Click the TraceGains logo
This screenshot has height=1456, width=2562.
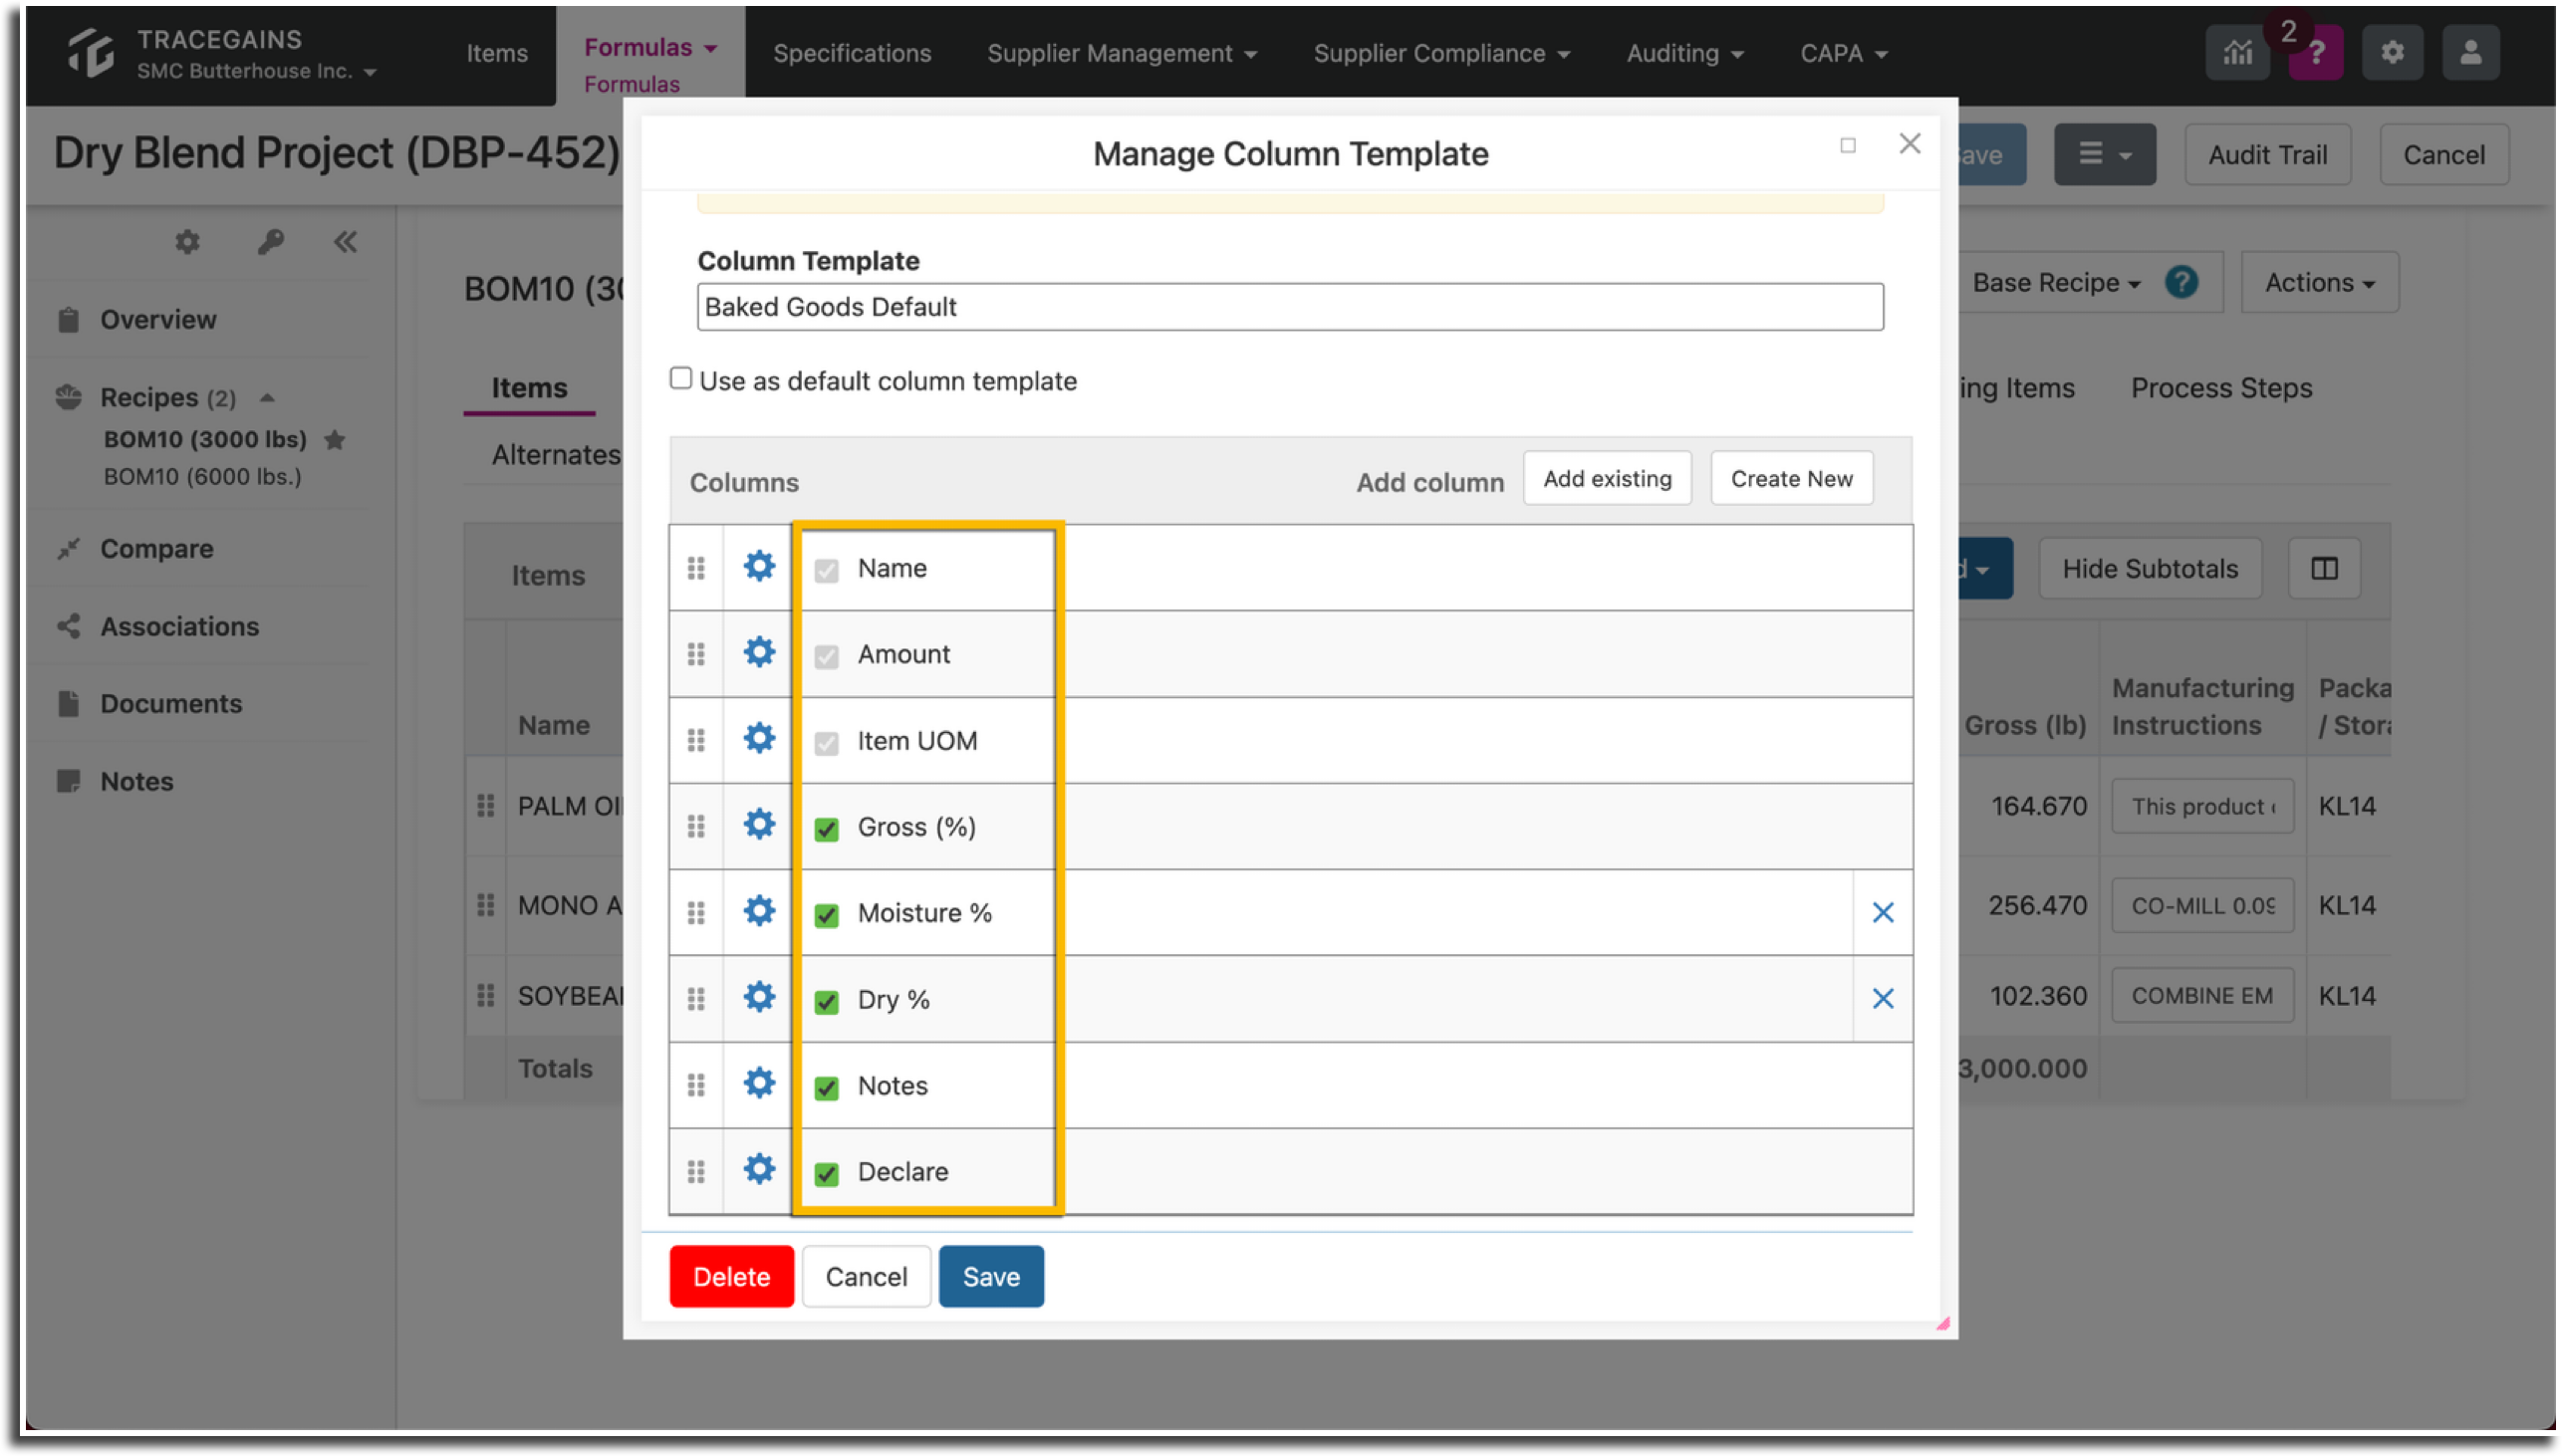(x=90, y=53)
